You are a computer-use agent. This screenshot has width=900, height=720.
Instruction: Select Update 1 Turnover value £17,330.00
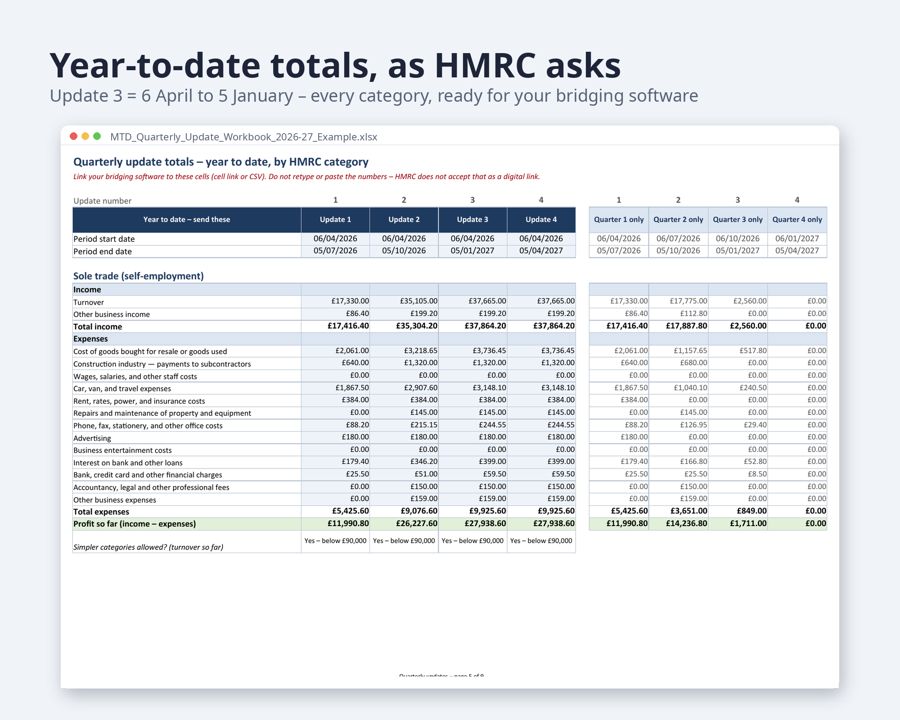[335, 301]
